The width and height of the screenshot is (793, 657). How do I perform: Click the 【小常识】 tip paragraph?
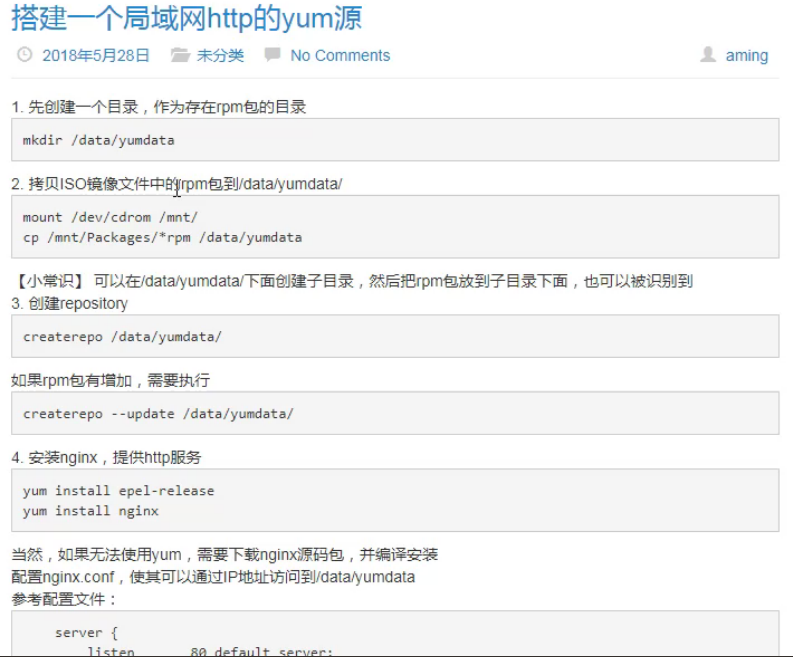pyautogui.click(x=353, y=281)
